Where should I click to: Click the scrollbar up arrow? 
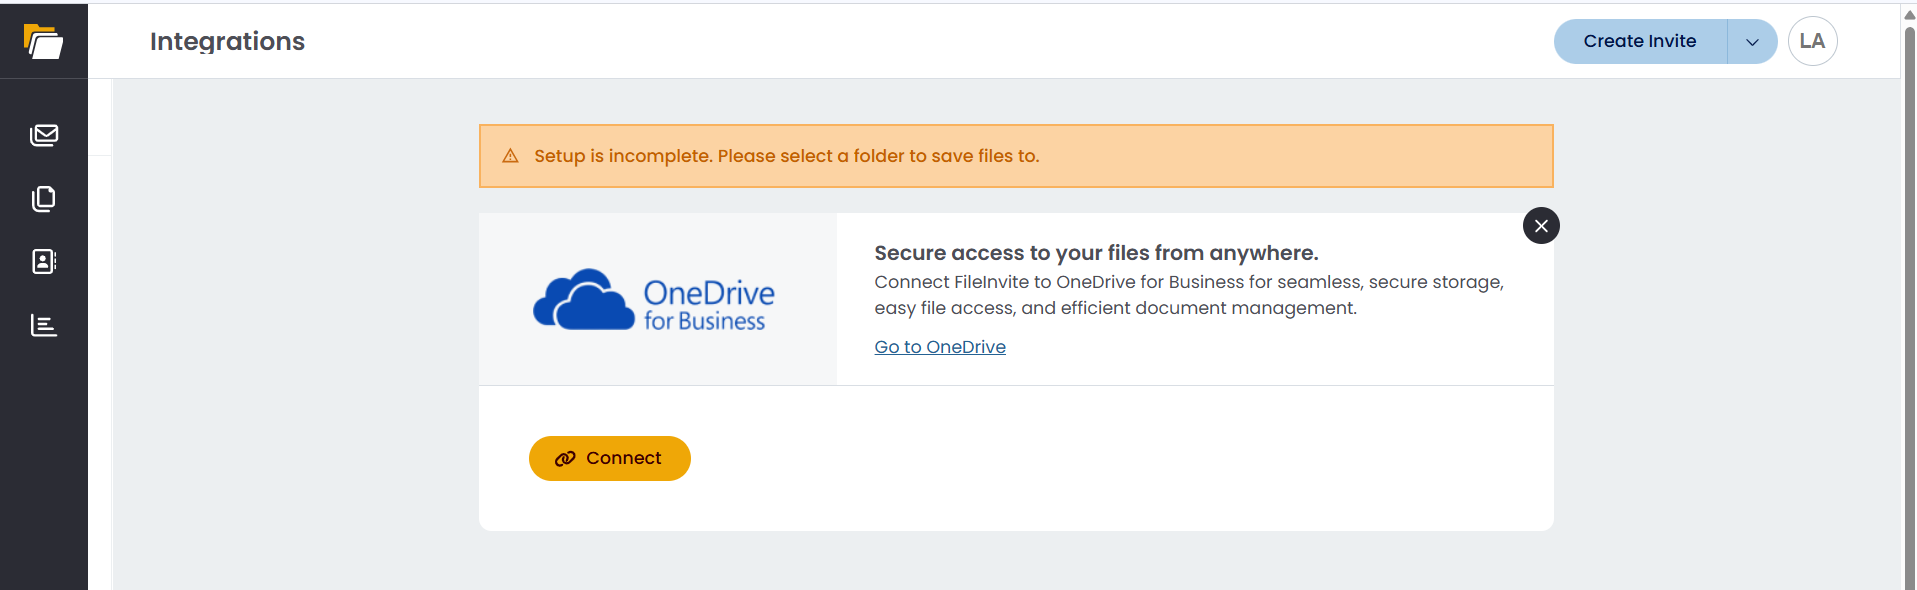[x=1909, y=14]
